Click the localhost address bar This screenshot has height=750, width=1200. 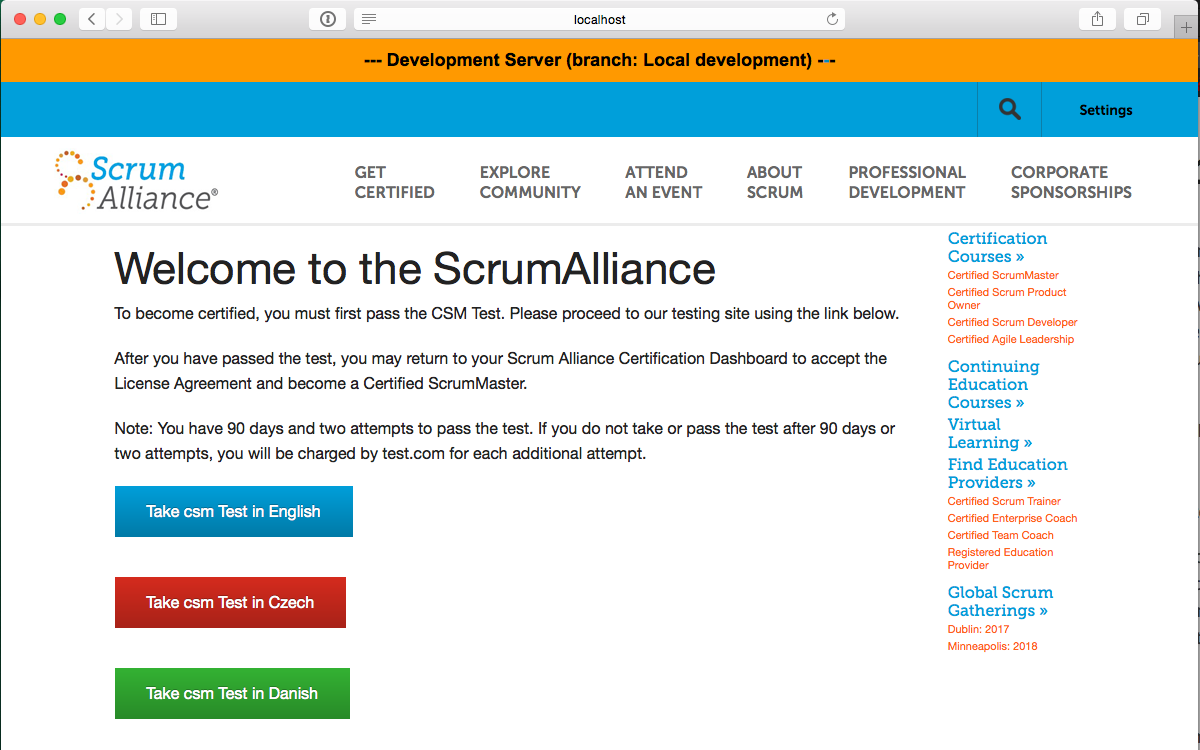(599, 19)
